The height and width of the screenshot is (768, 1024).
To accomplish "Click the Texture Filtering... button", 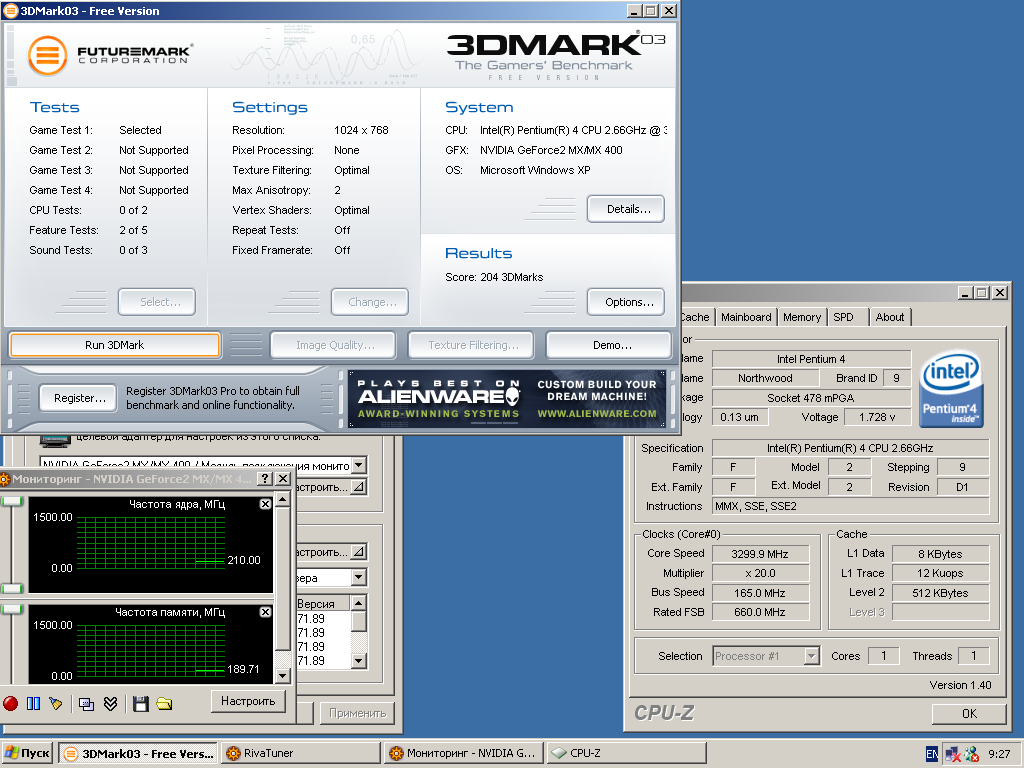I will coord(471,345).
